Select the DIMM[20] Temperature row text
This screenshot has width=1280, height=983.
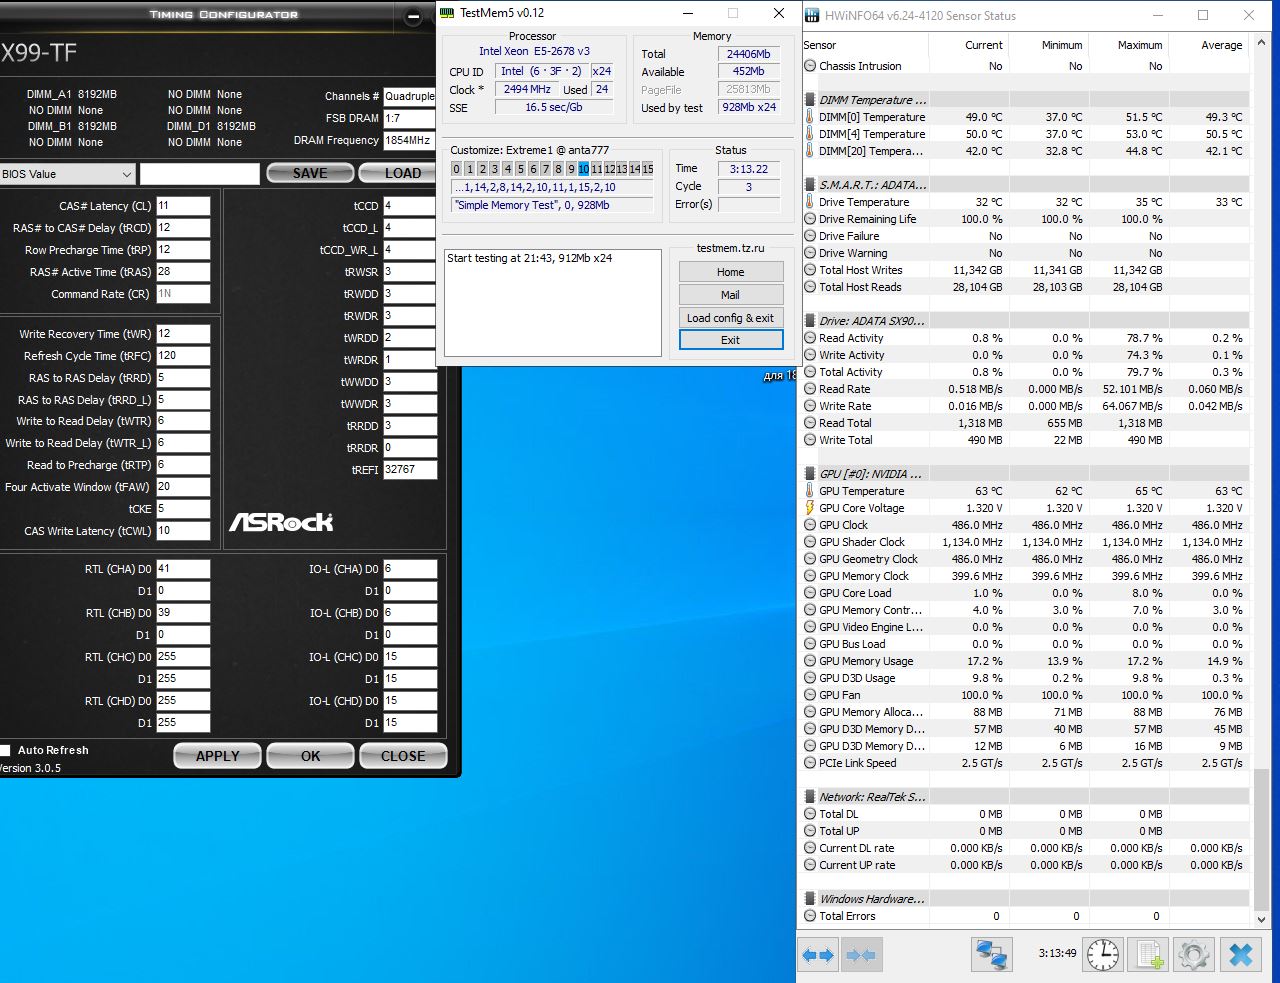coord(871,151)
